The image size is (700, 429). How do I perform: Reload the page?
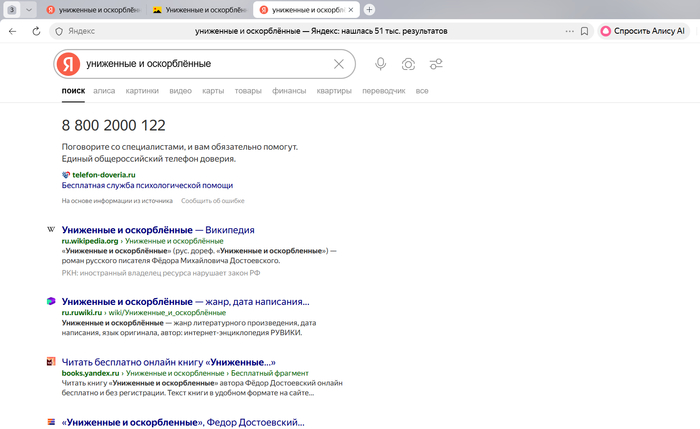(36, 31)
